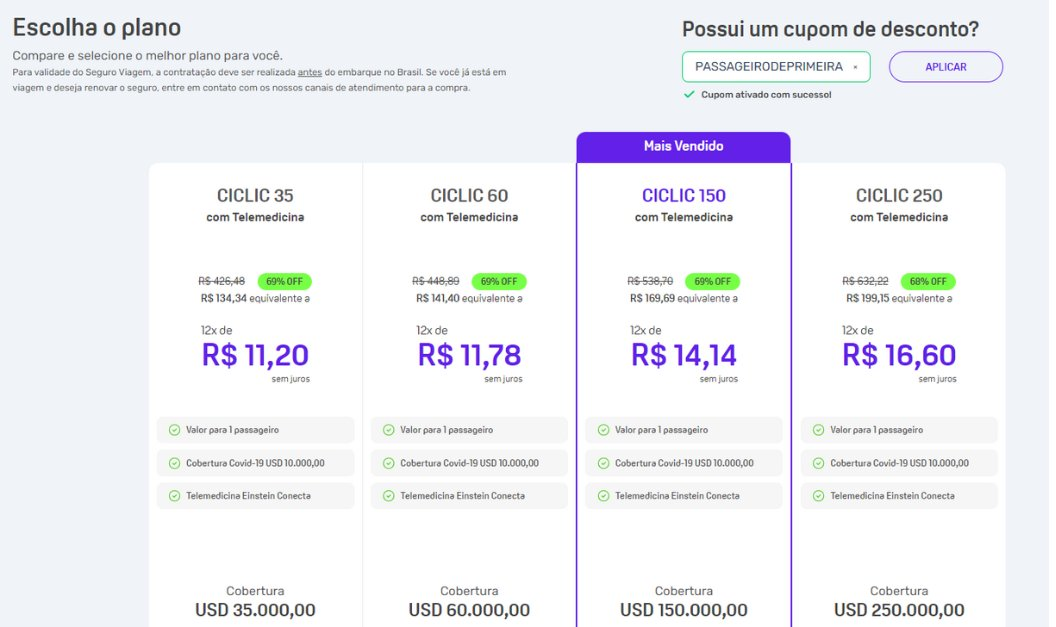Click the USD 60.000,00 coverage amount
Image resolution: width=1056 pixels, height=627 pixels.
[469, 610]
